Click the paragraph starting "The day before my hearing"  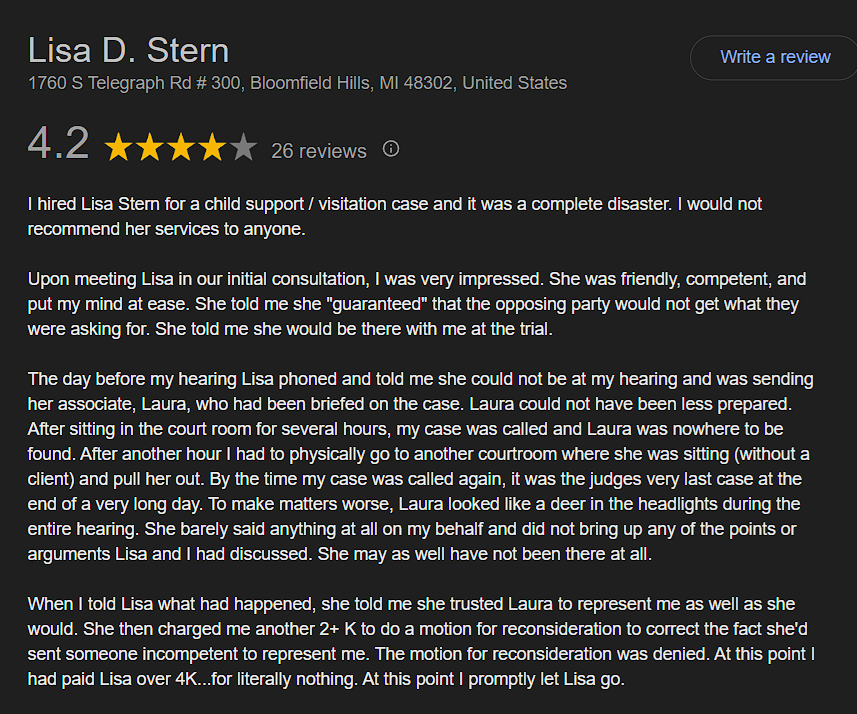(420, 465)
